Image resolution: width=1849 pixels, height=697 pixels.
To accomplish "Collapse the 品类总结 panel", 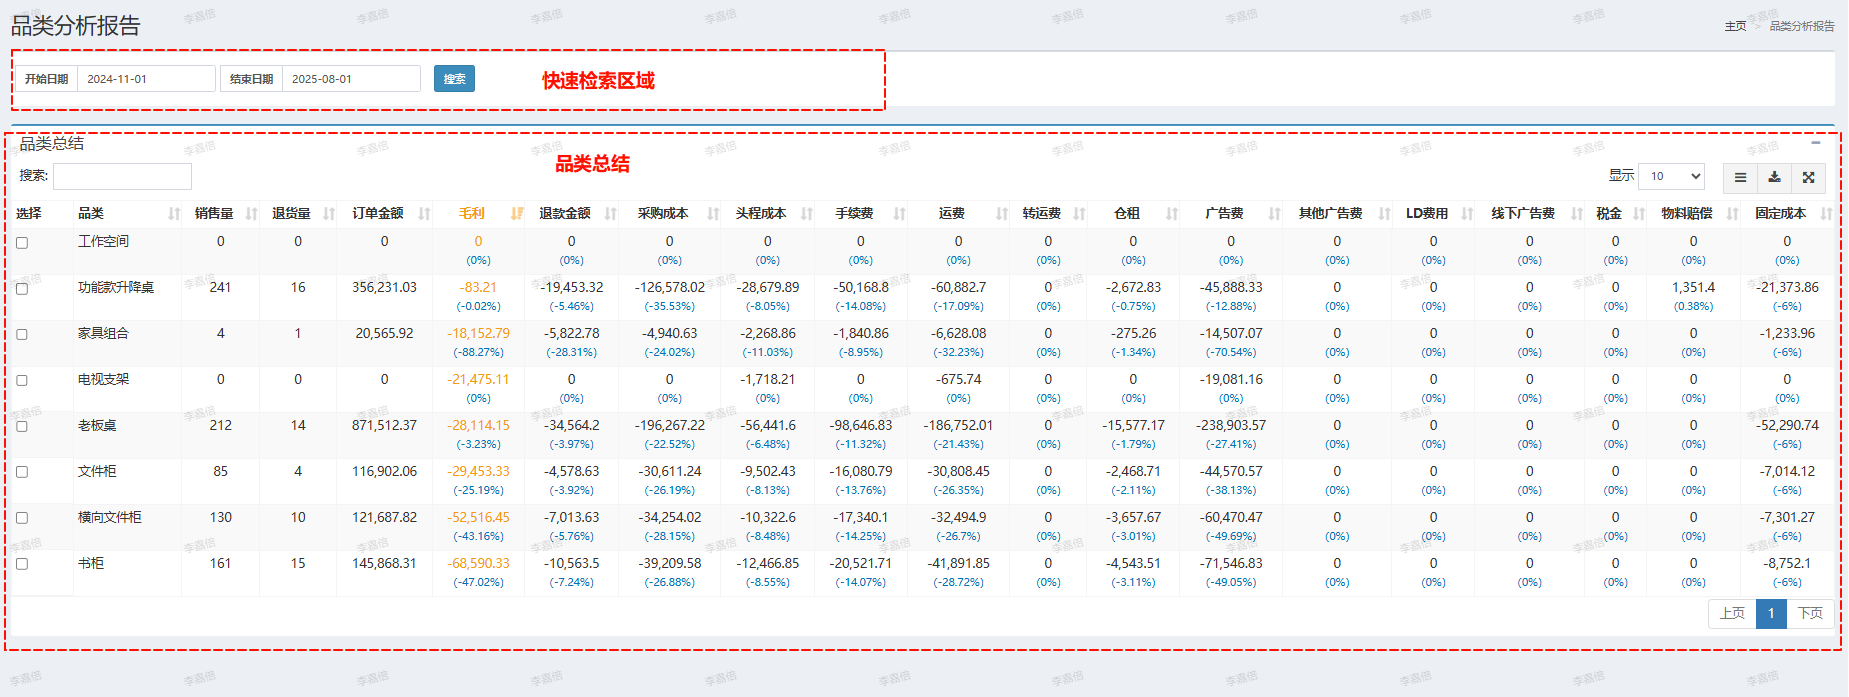I will coord(1815,143).
